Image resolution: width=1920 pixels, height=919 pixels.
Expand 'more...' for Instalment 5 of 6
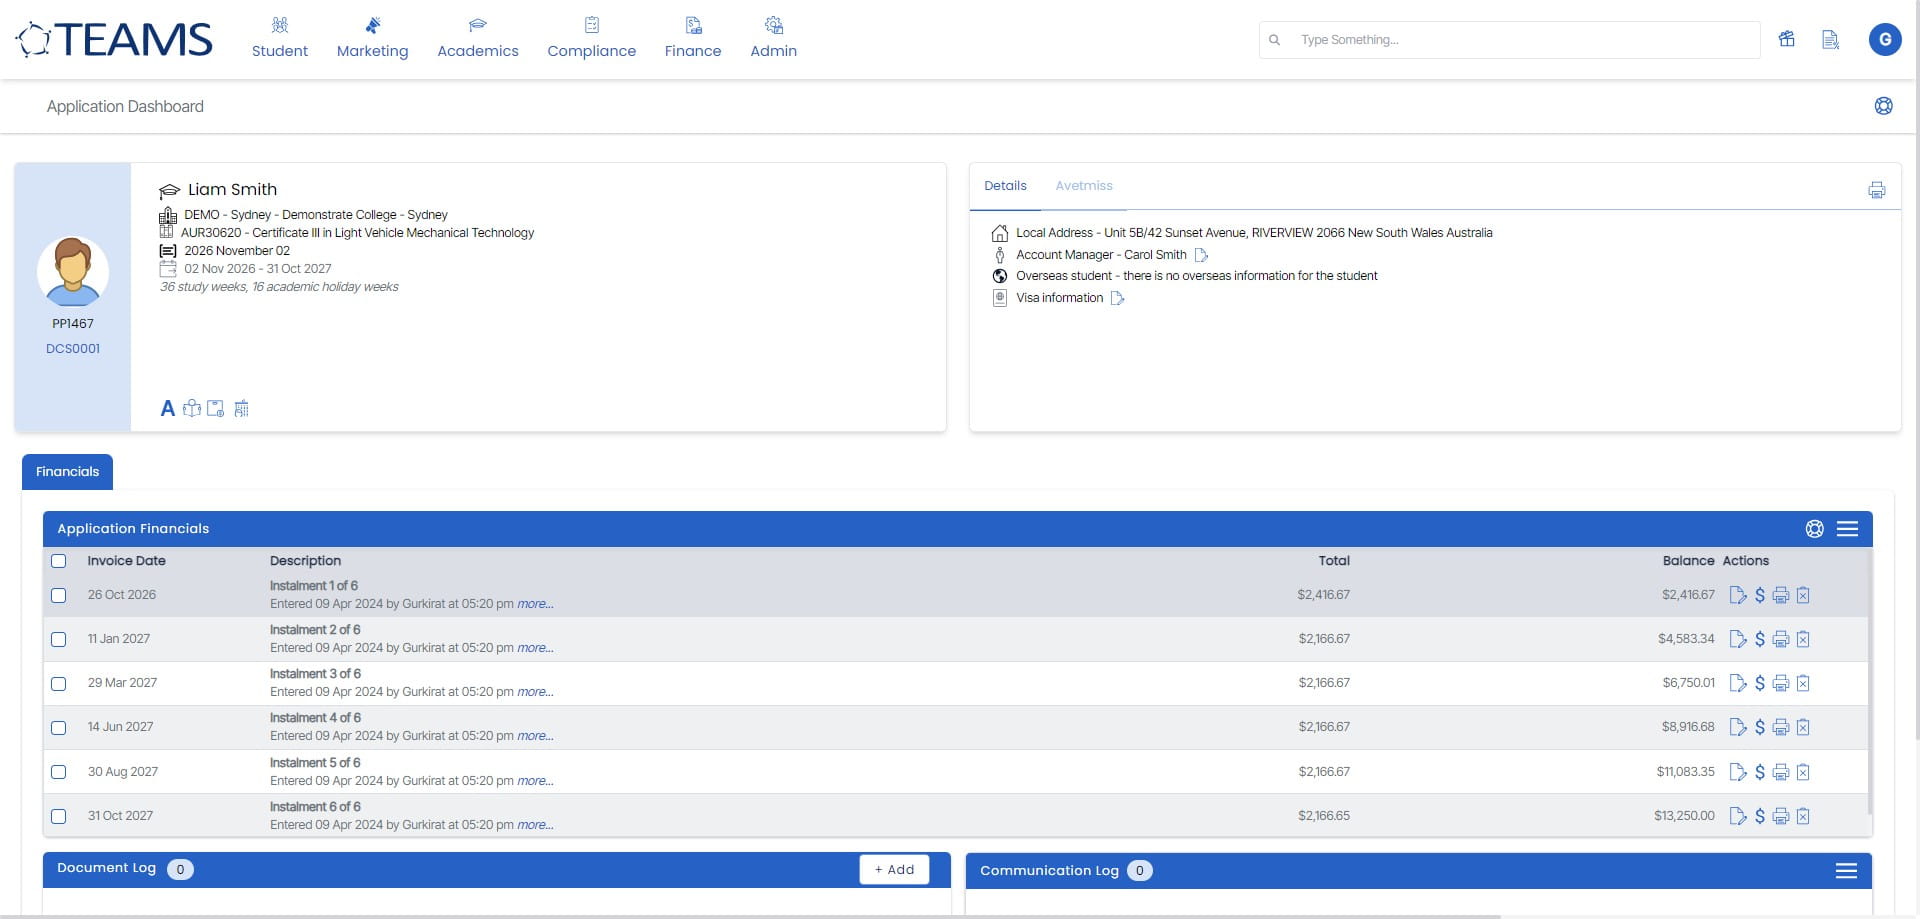coord(535,781)
